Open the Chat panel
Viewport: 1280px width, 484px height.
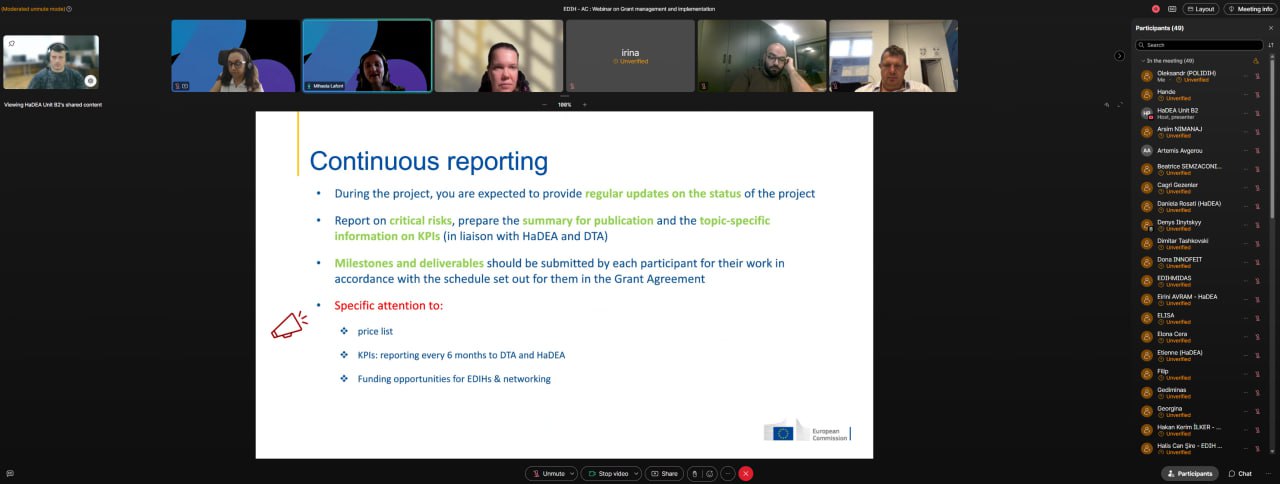[1240, 473]
